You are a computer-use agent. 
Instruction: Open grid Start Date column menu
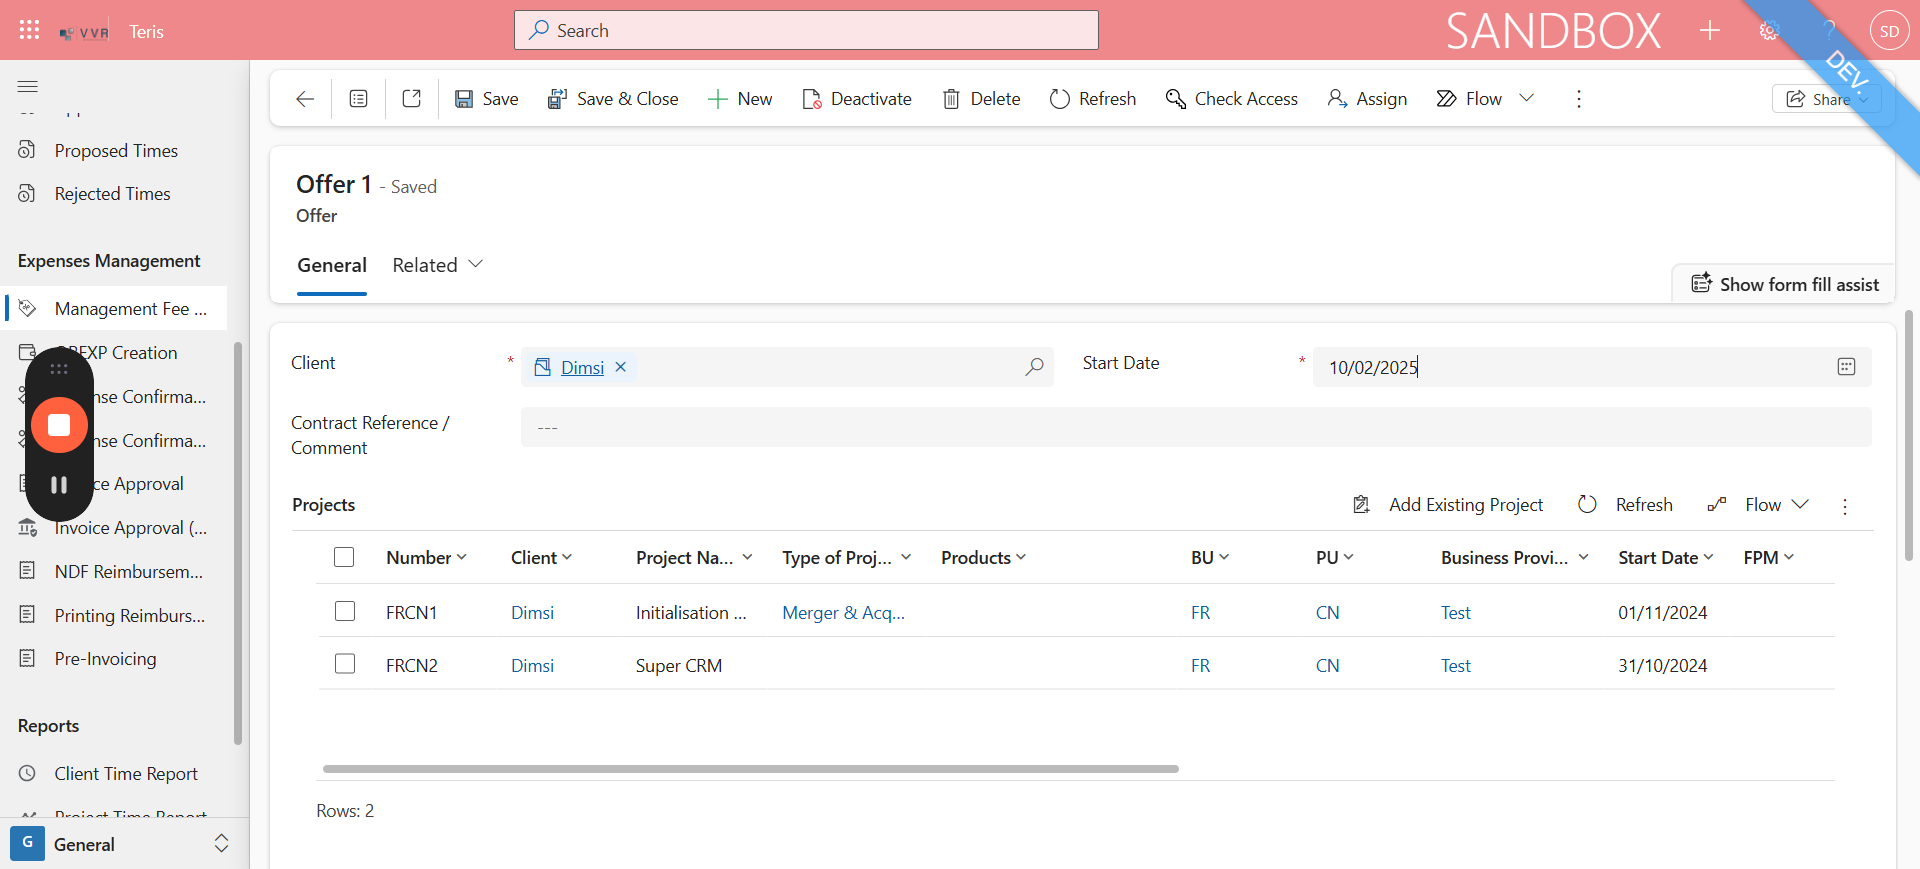(1666, 558)
